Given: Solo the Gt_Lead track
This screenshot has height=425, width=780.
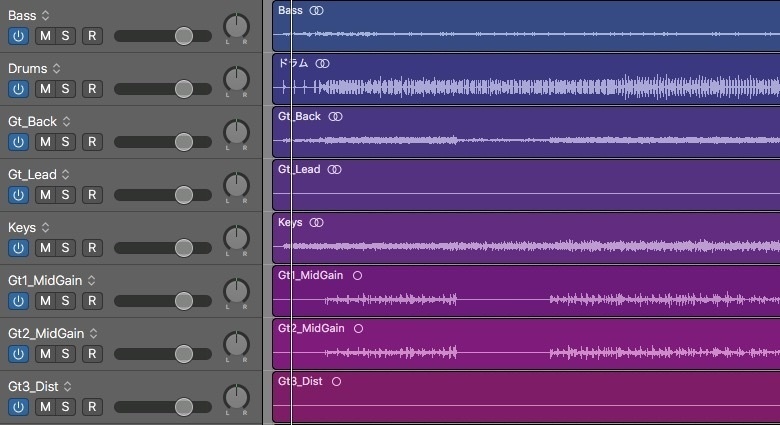Looking at the screenshot, I should click(66, 195).
